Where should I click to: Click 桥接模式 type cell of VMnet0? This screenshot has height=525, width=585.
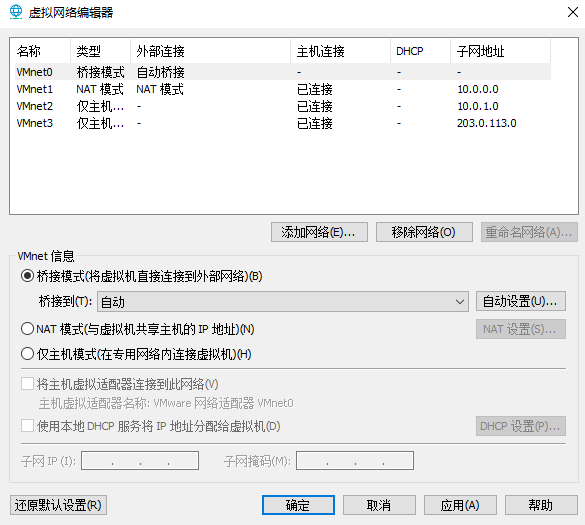(100, 72)
